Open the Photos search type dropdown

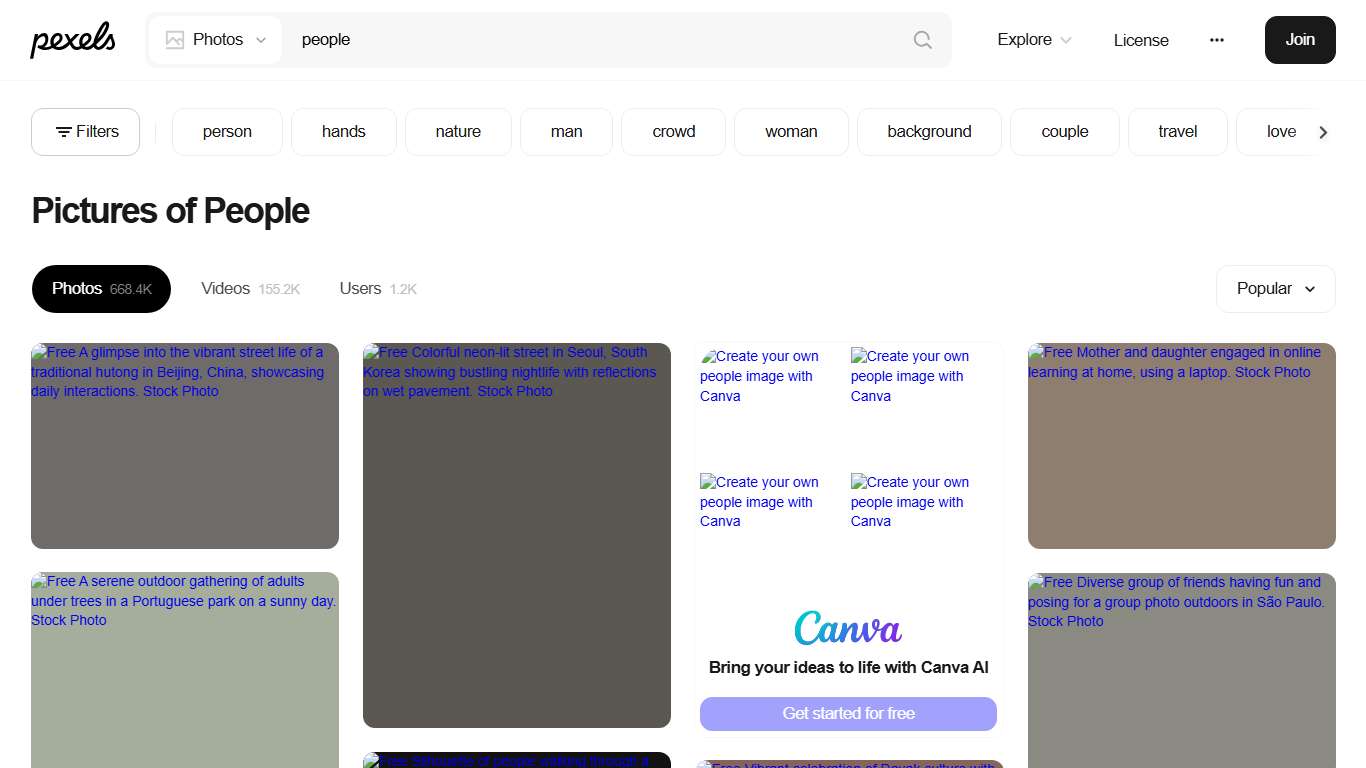coord(216,40)
